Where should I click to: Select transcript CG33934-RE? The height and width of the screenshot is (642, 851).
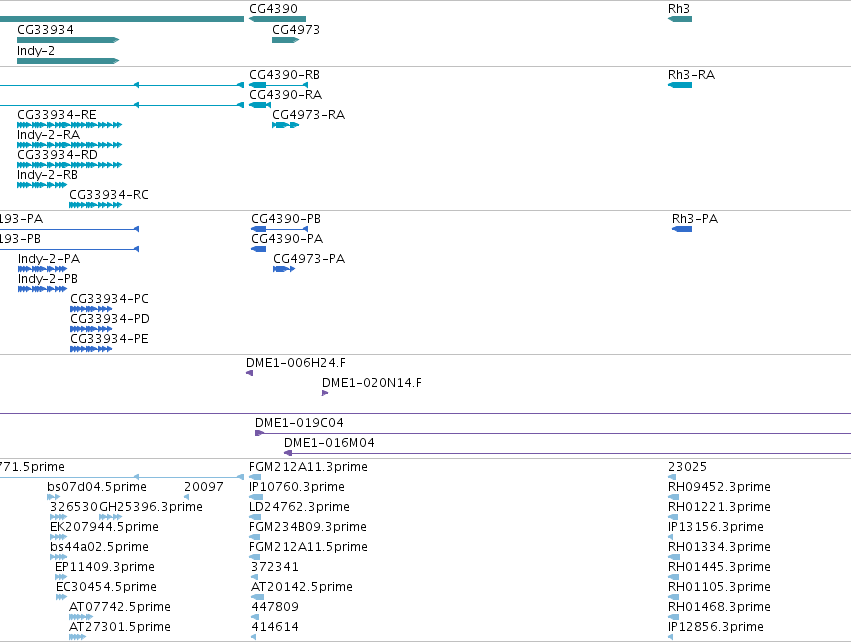[69, 125]
